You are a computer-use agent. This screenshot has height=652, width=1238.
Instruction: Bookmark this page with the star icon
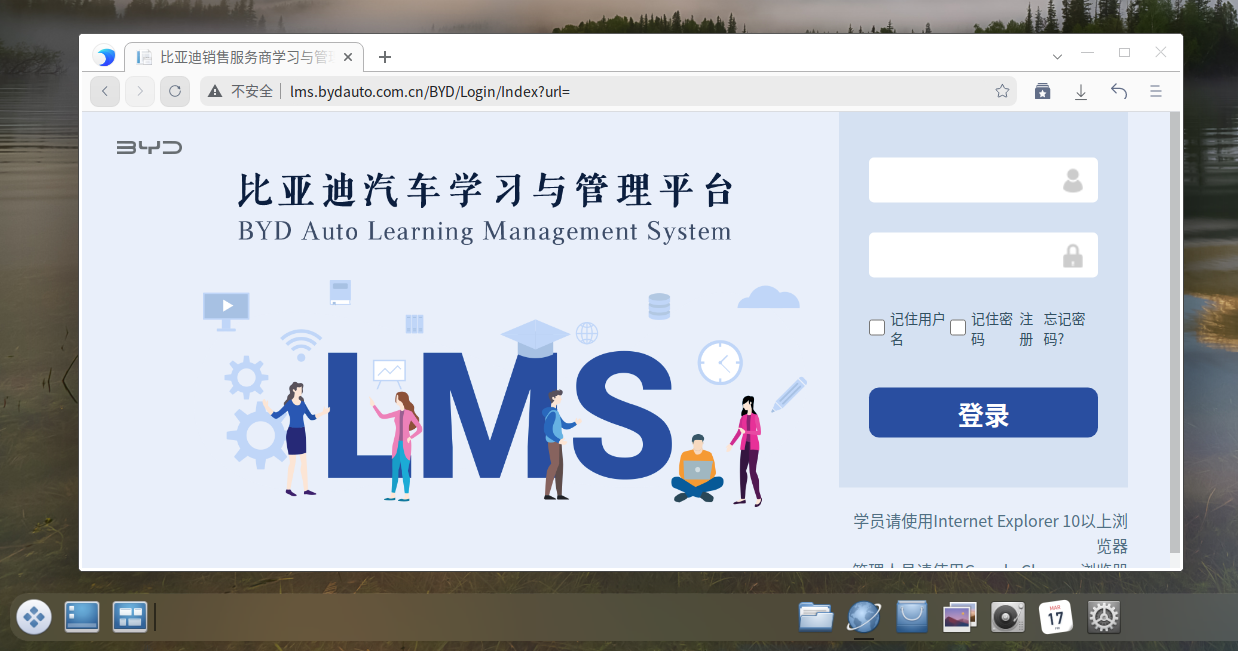coord(1002,91)
